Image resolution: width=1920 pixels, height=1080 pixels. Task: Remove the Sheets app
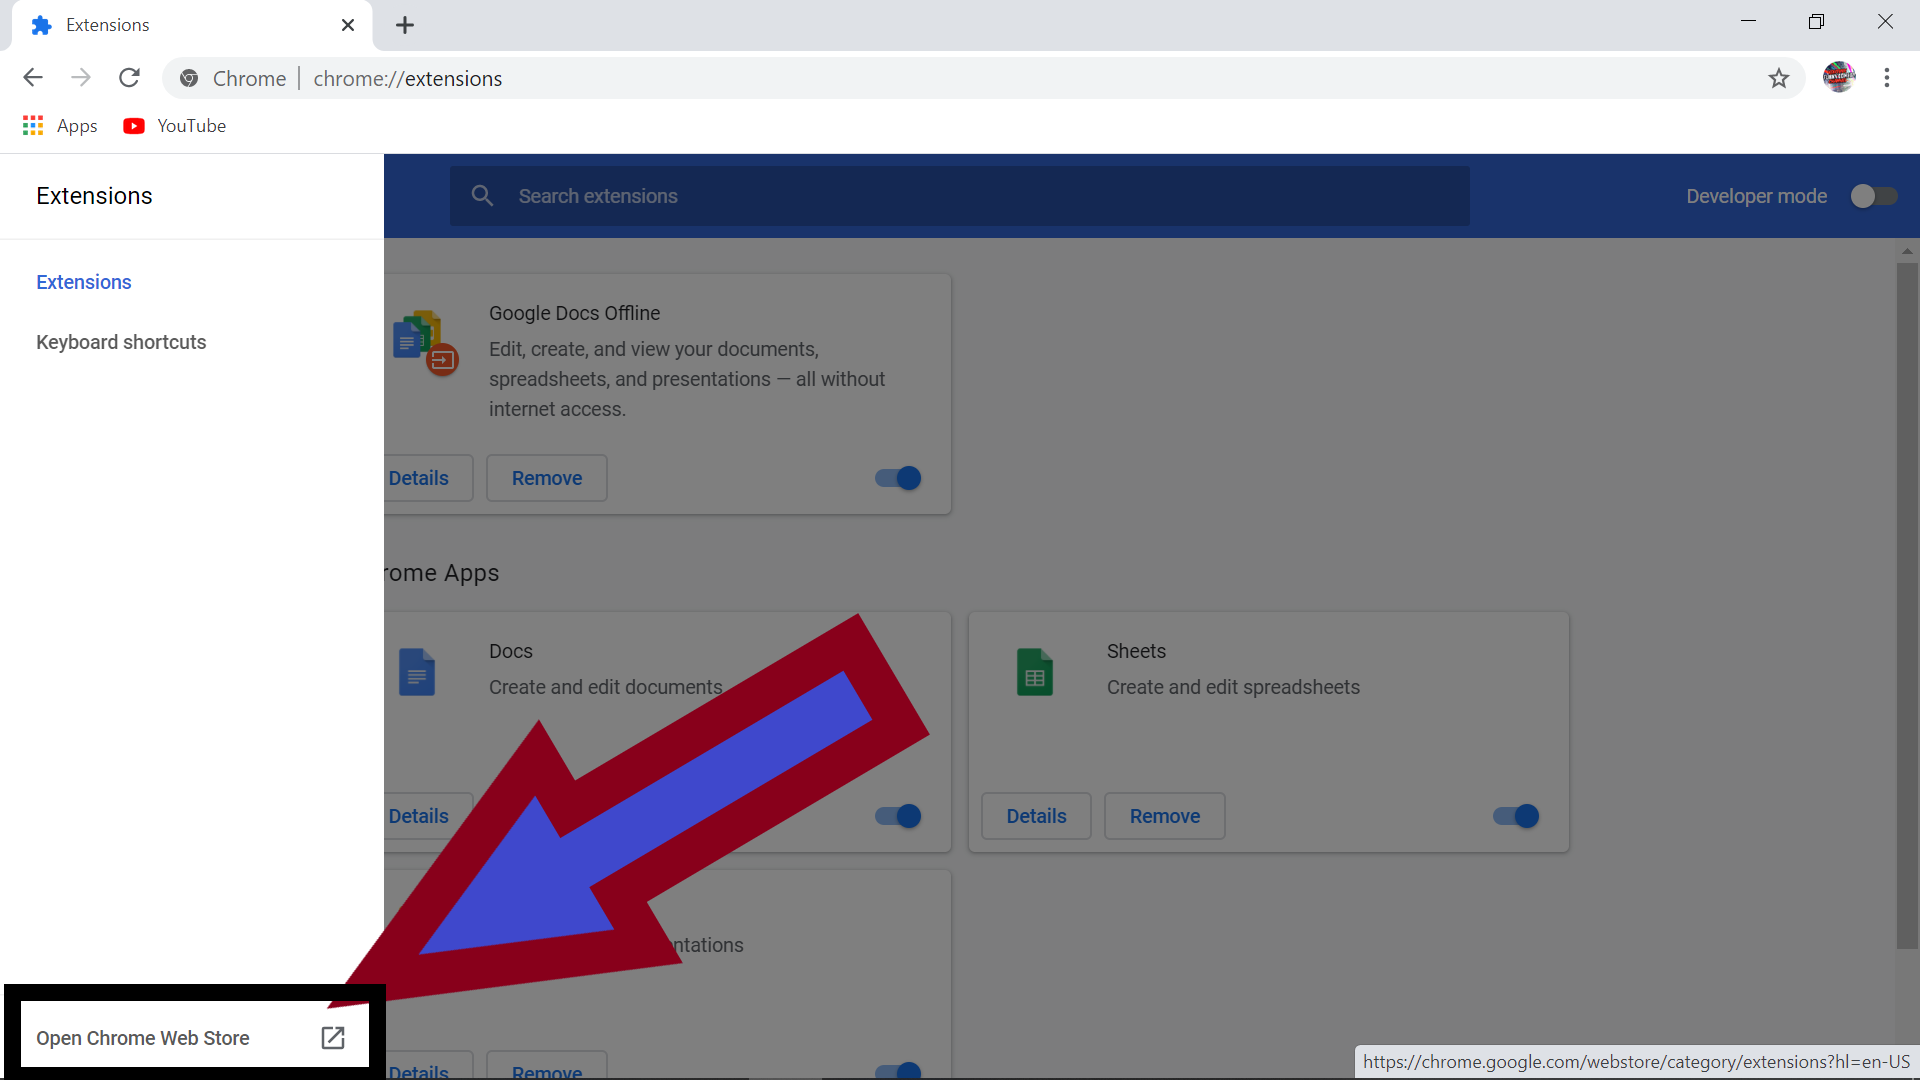pyautogui.click(x=1164, y=816)
